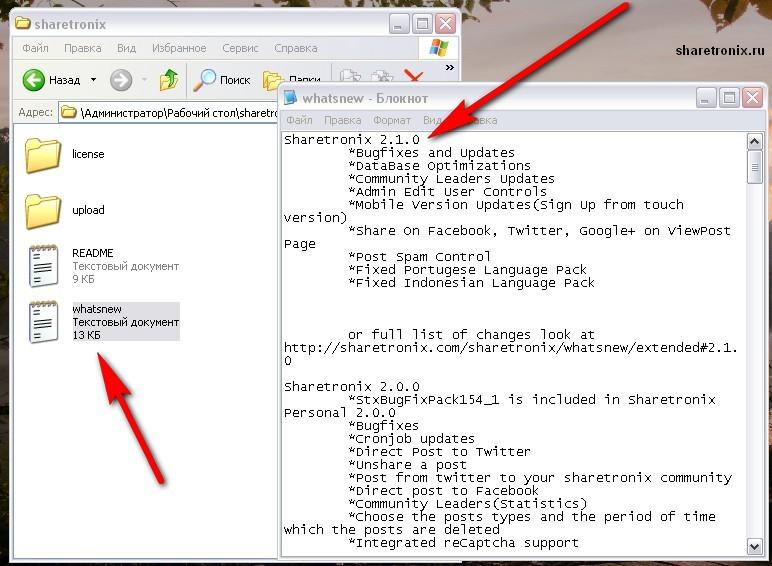Click the 'Sharetronix 2.0.0' heading line

click(352, 387)
